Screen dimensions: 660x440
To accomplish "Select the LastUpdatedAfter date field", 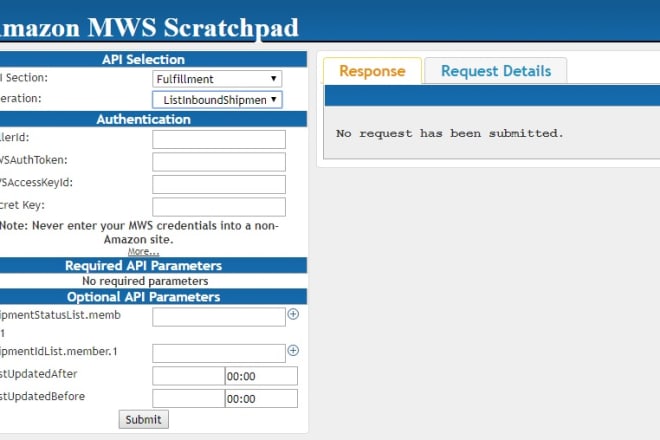I will coord(189,376).
